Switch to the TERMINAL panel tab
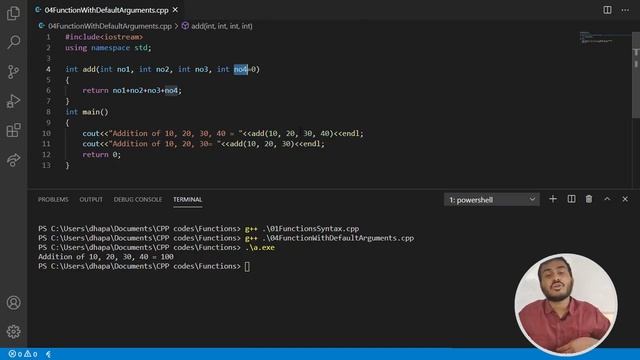 (x=187, y=200)
